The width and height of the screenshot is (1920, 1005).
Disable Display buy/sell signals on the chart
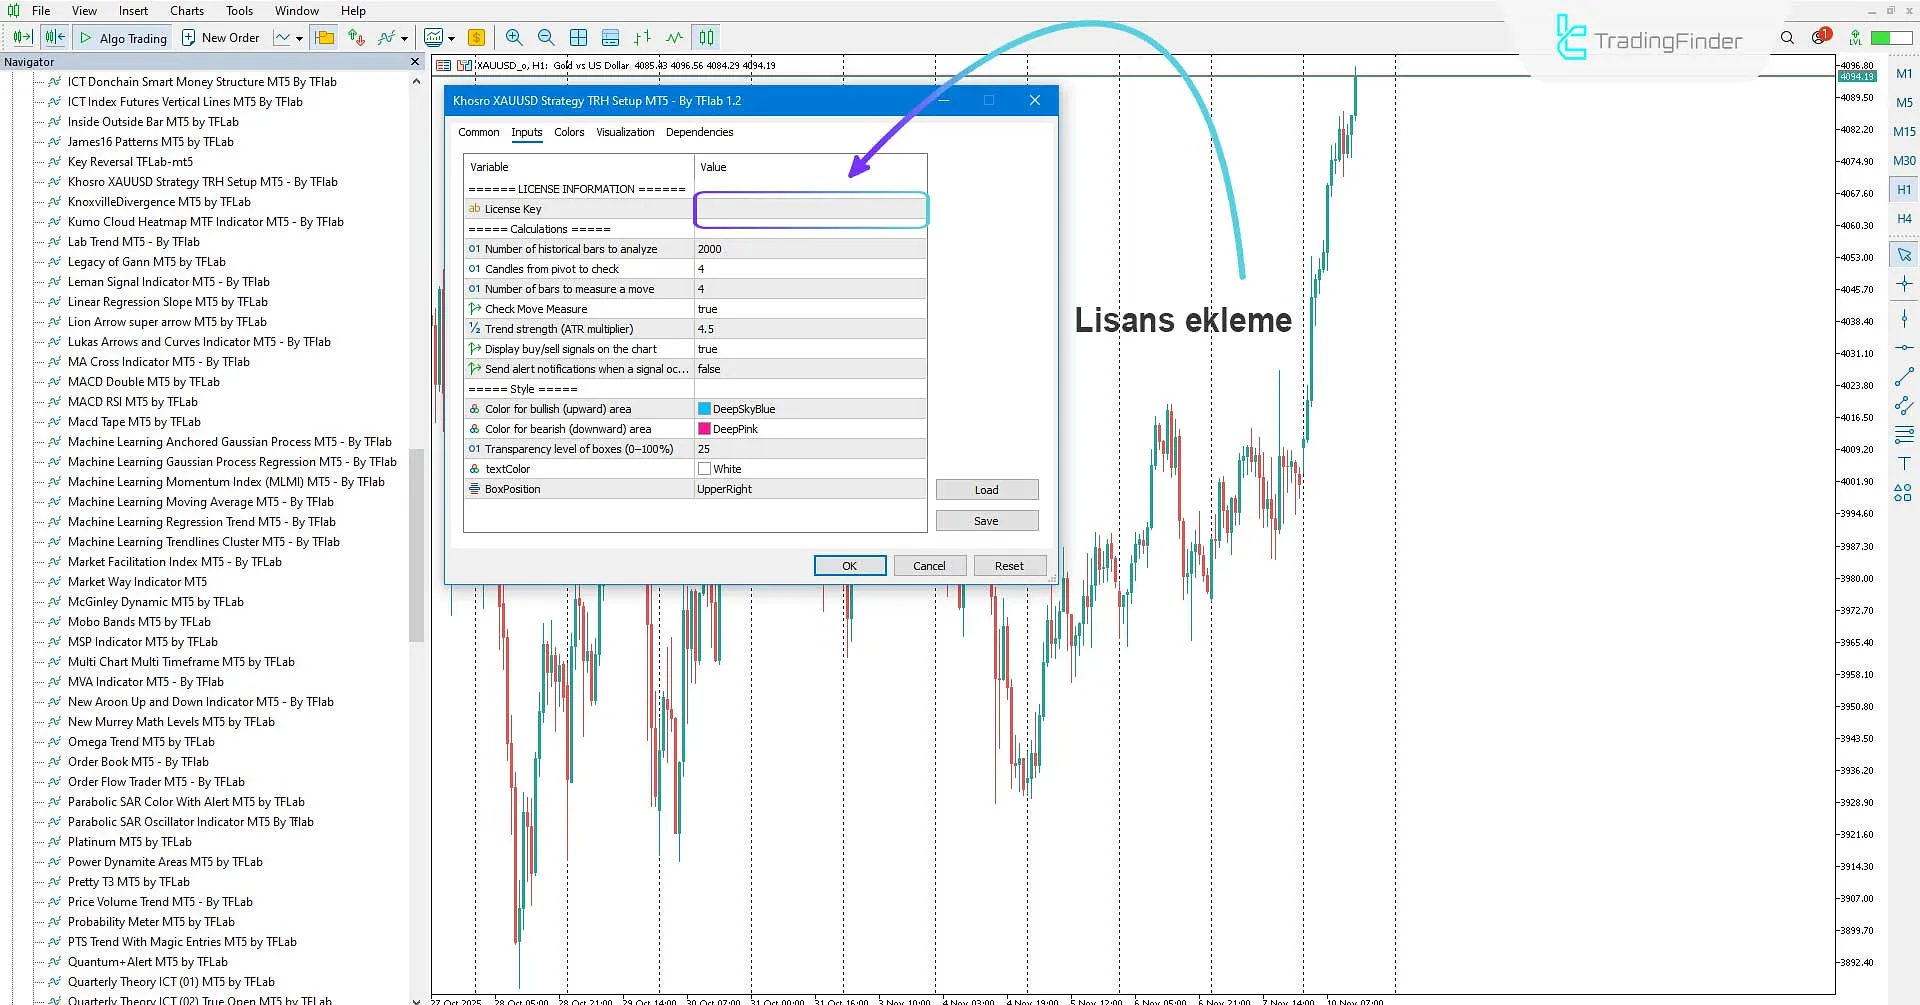pyautogui.click(x=810, y=348)
